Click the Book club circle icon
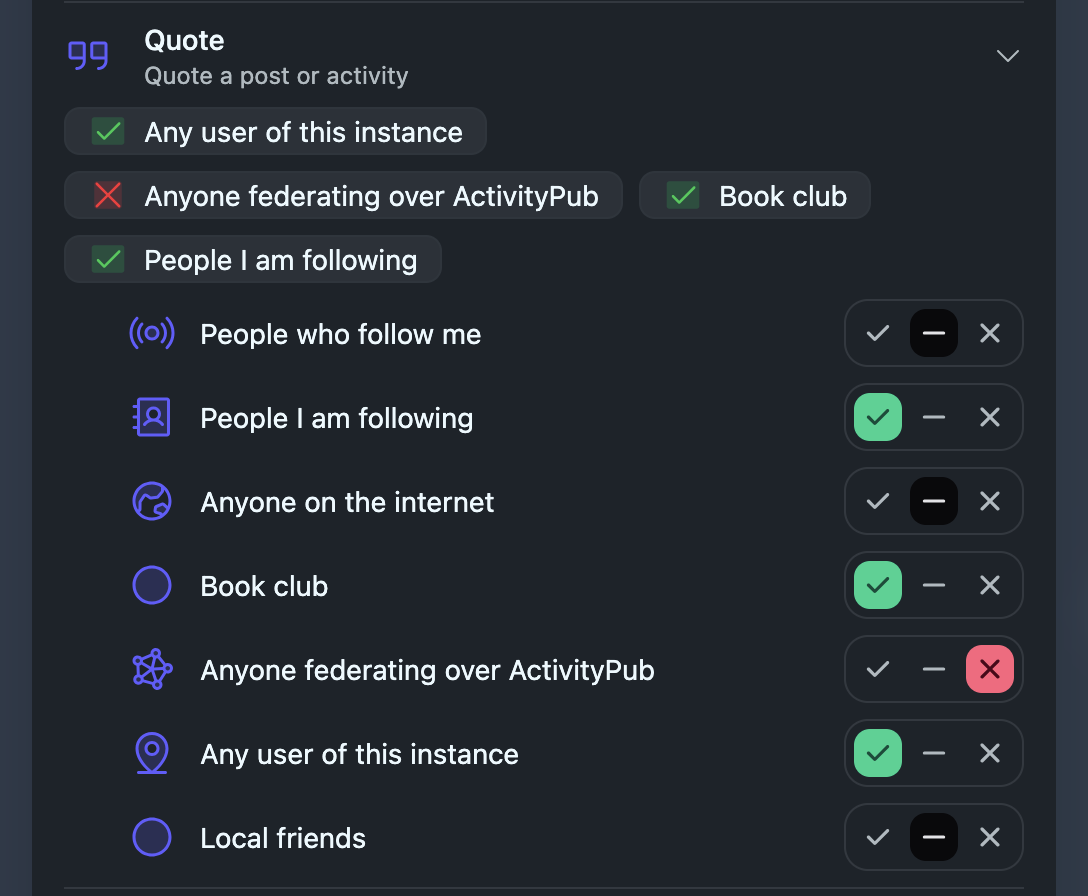Viewport: 1088px width, 896px height. point(152,586)
